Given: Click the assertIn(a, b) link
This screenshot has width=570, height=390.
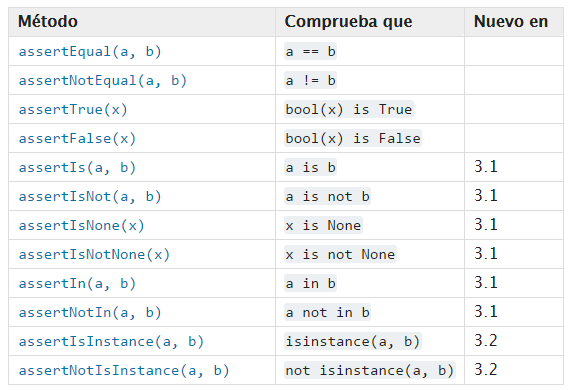Looking at the screenshot, I should coord(77,284).
